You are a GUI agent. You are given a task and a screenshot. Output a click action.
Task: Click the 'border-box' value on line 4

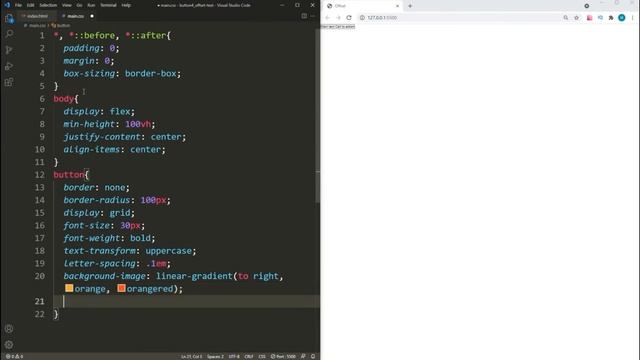point(151,73)
